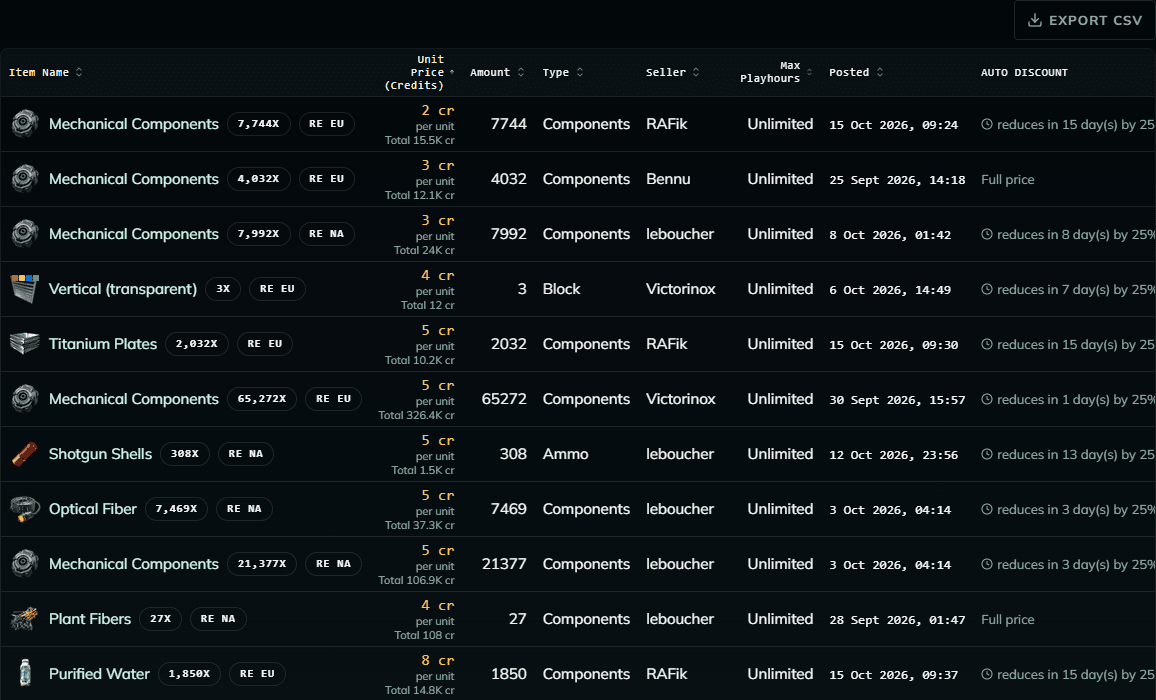Click RE NA badge in Shotgun Shells row
The height and width of the screenshot is (700, 1156).
tap(246, 454)
